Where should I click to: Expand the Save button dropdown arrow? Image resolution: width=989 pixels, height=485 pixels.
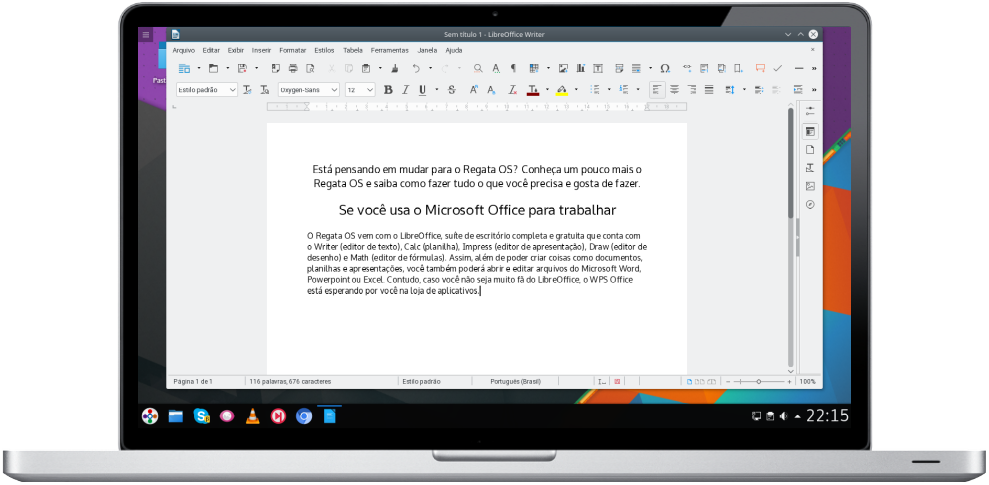[256, 68]
